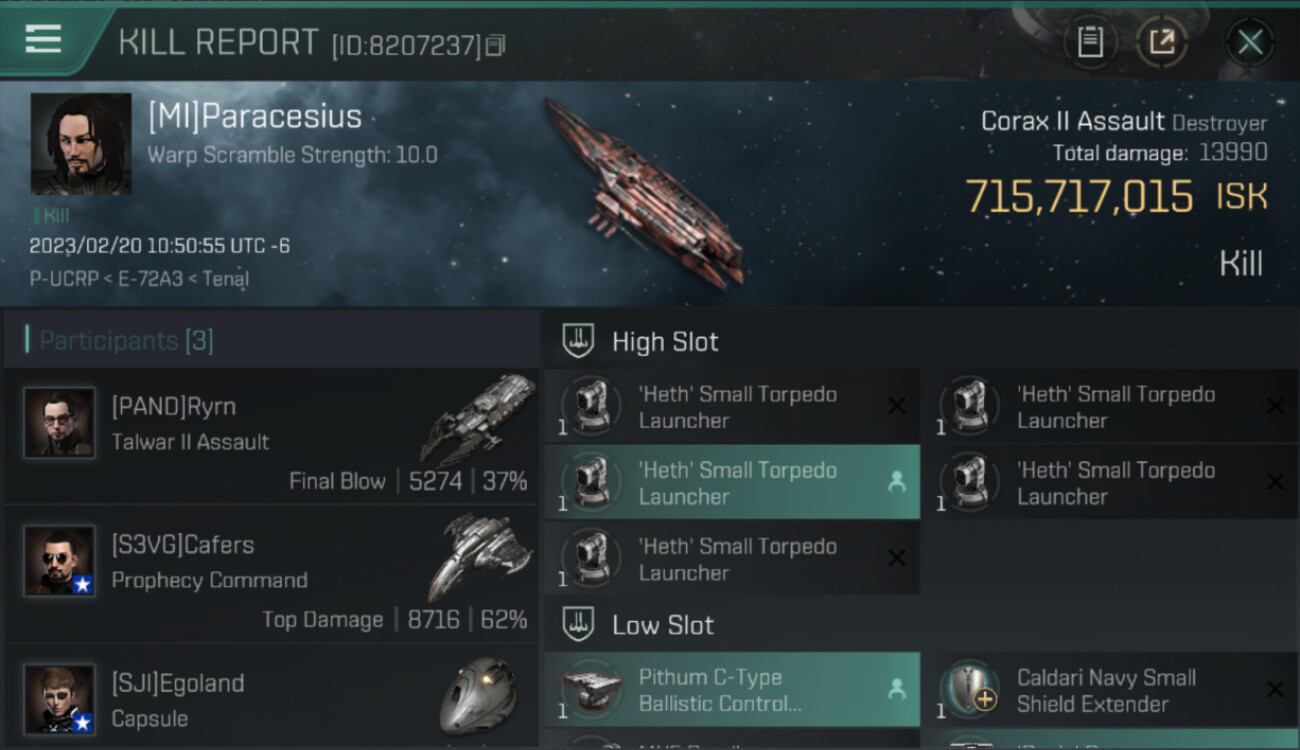
Task: Open Cafers' pilot portrait
Action: (59, 561)
